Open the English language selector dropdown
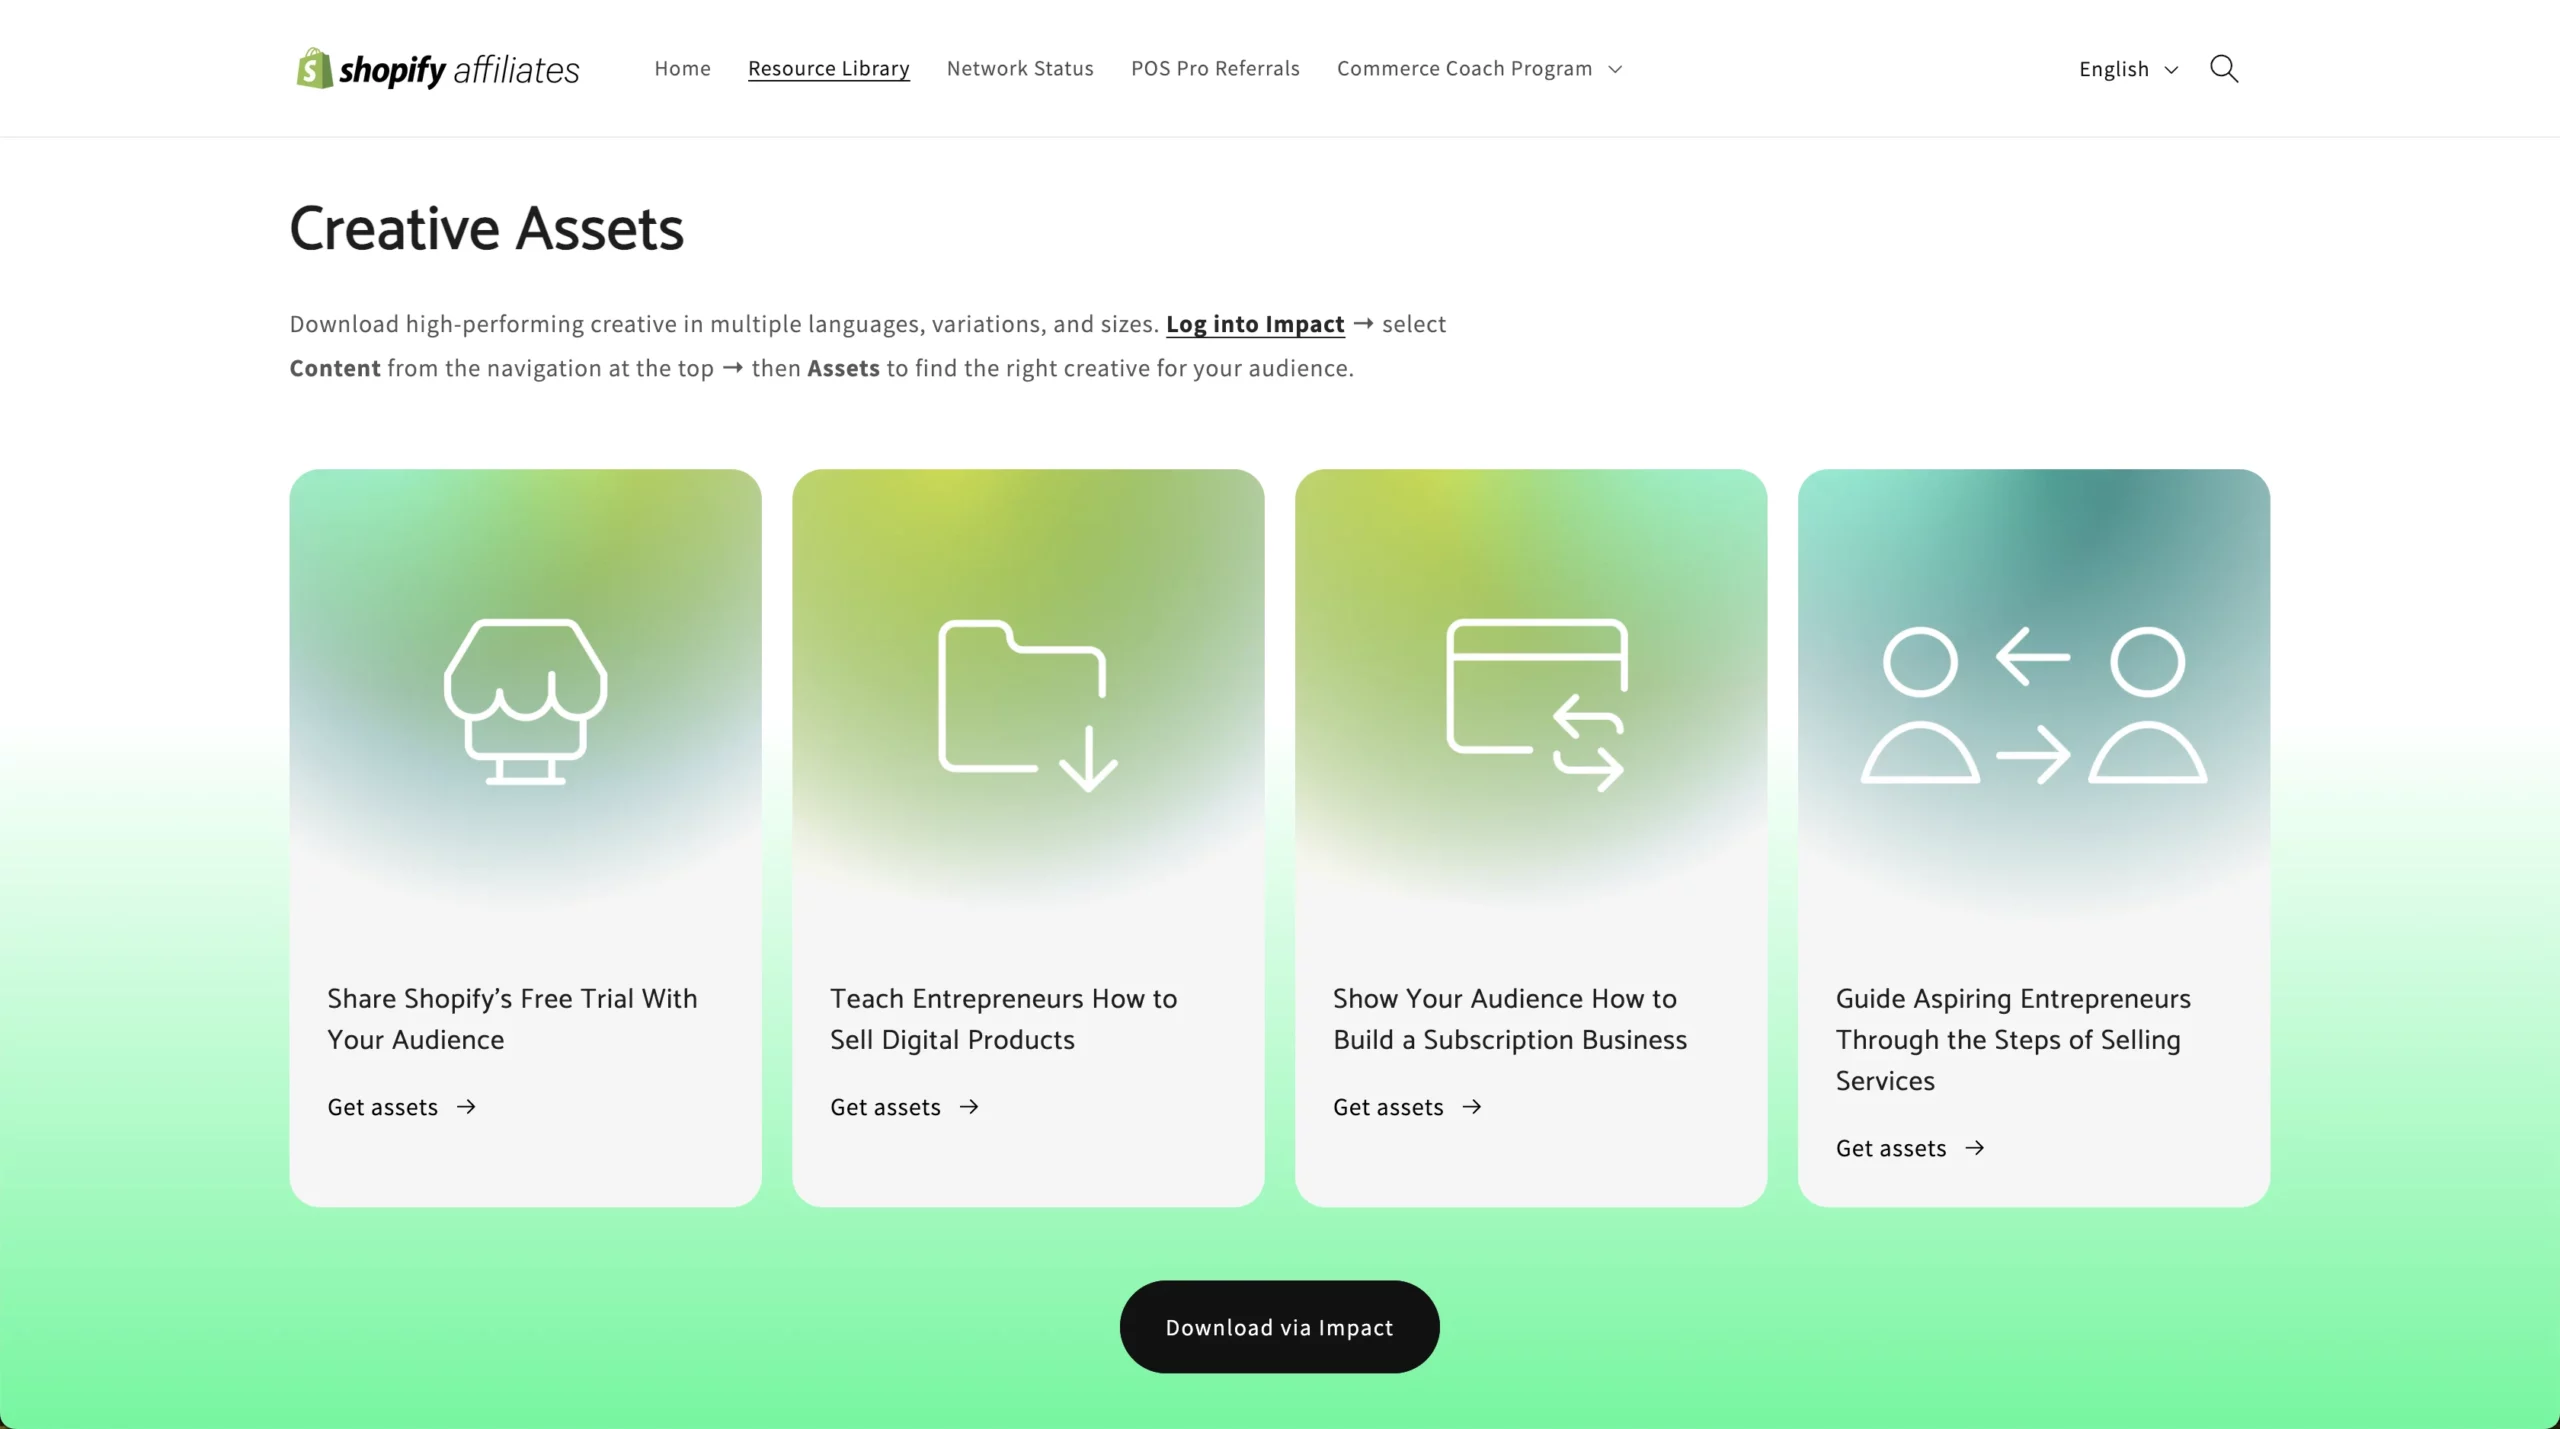Screen dimensions: 2560x1429 point(2129,67)
